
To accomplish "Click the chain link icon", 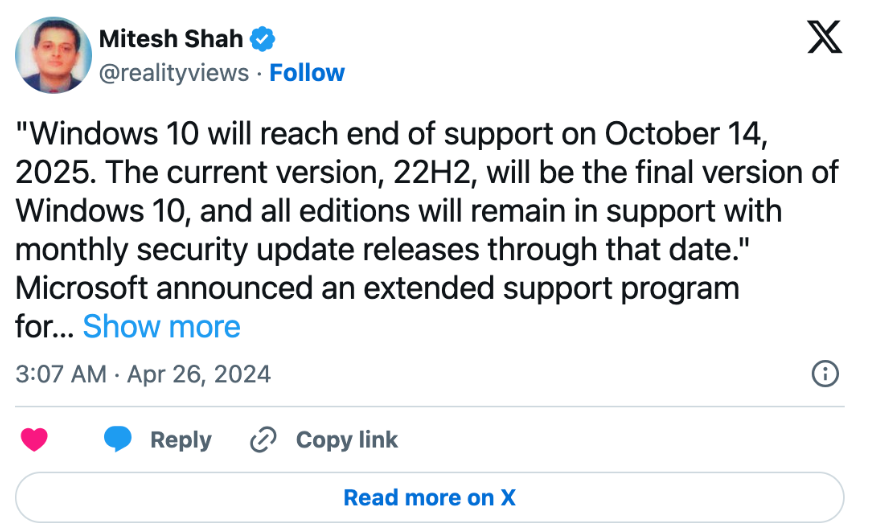I will [263, 440].
